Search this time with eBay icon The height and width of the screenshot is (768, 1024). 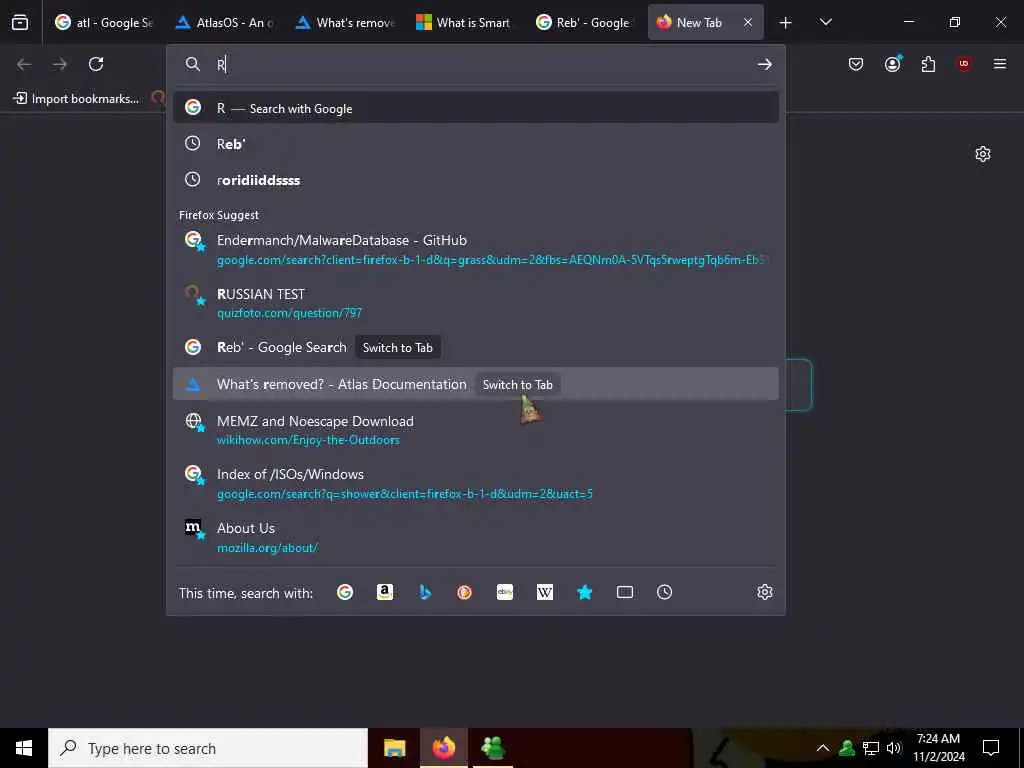pyautogui.click(x=505, y=592)
